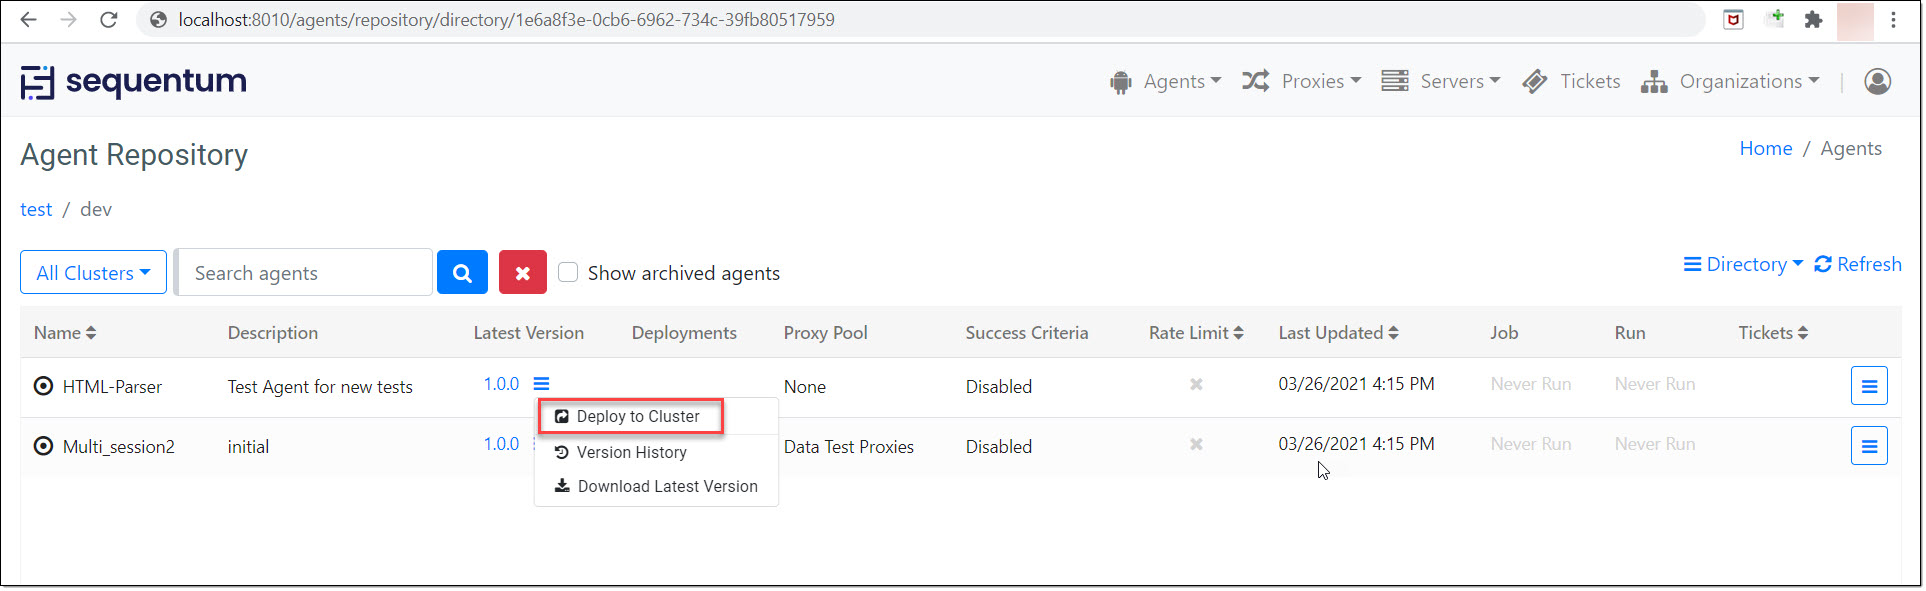The image size is (1926, 591).
Task: Click the Multi_session2 agent name
Action: (119, 446)
